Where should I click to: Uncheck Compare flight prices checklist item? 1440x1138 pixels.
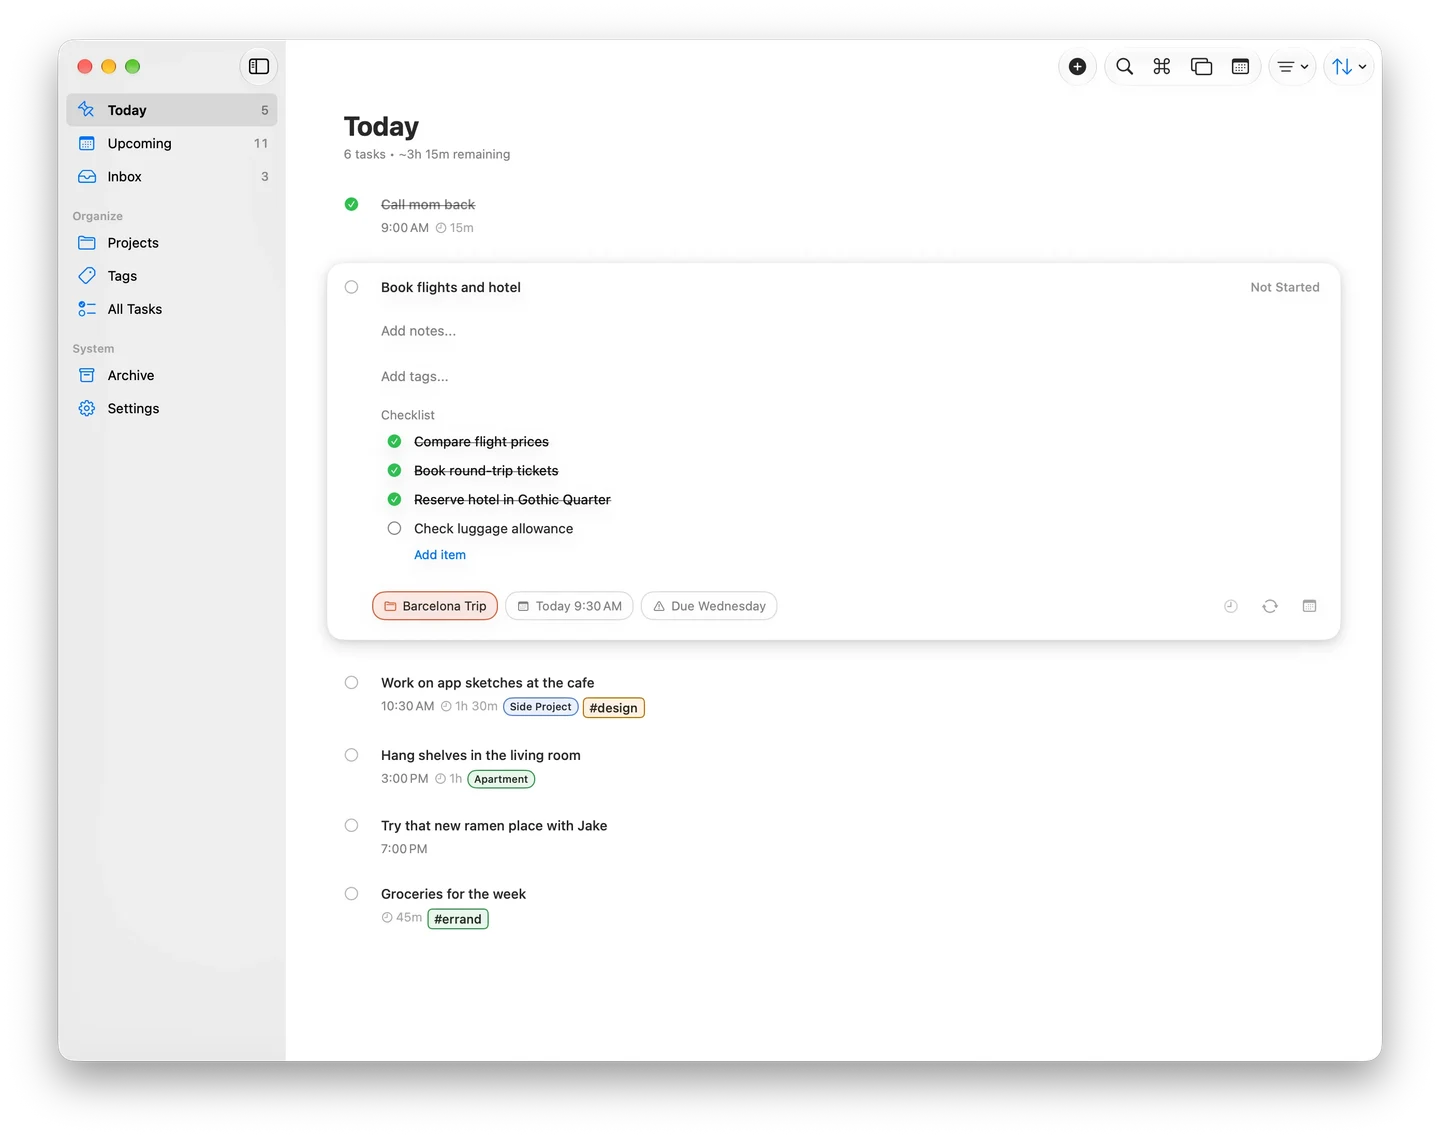point(394,441)
